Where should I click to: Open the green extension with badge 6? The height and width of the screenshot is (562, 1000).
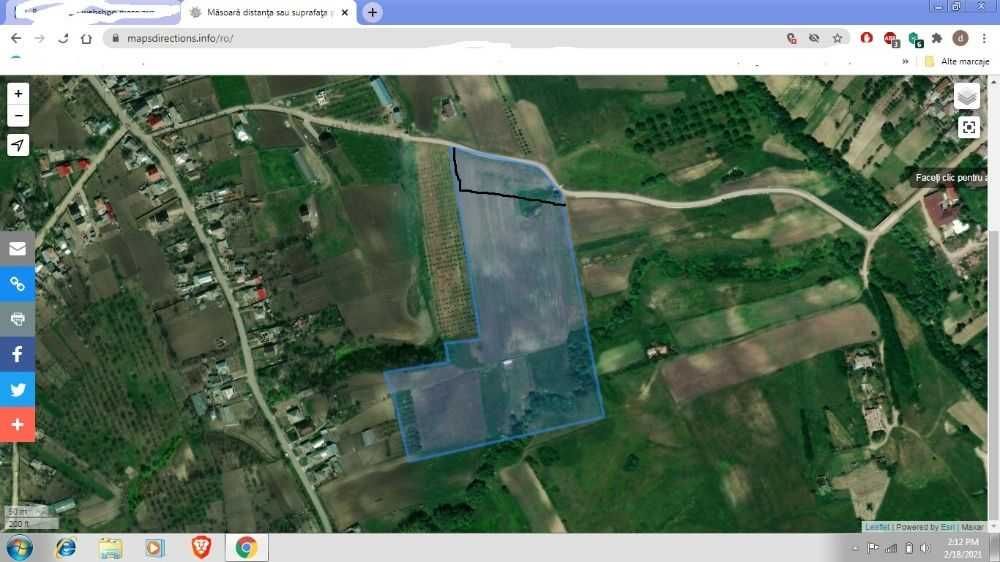(x=915, y=40)
